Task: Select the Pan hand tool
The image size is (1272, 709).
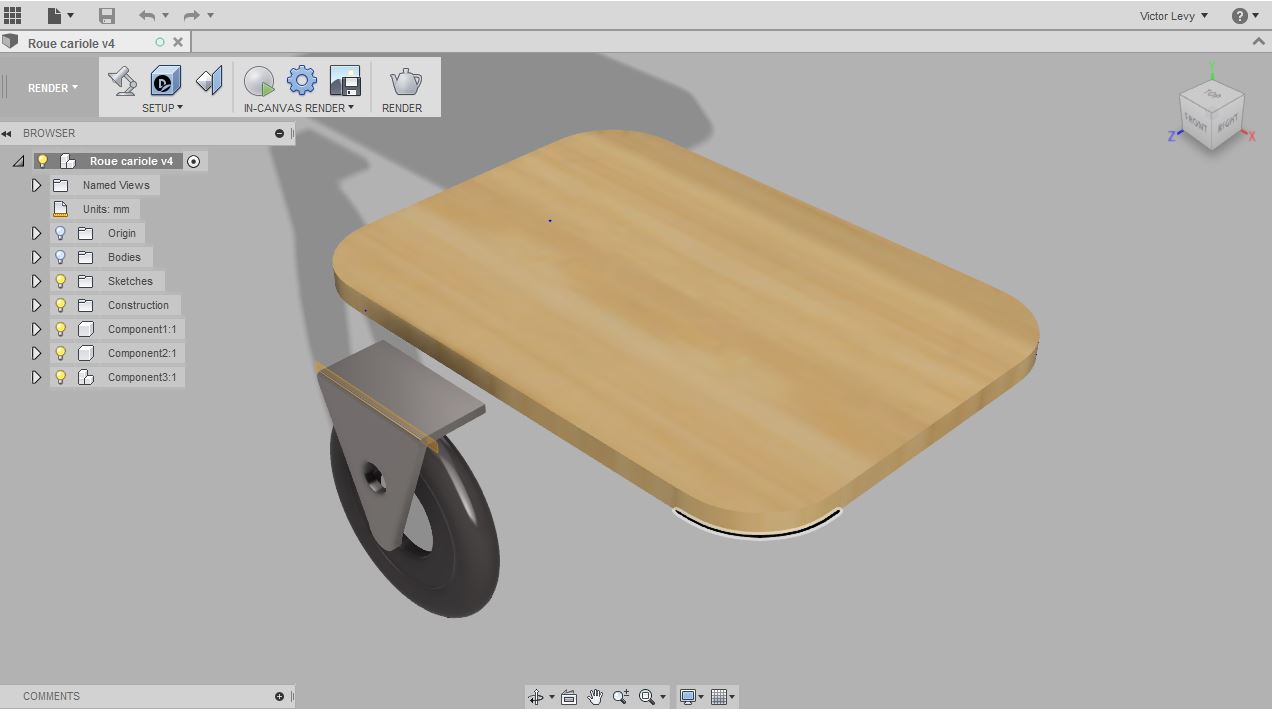Action: pos(595,697)
